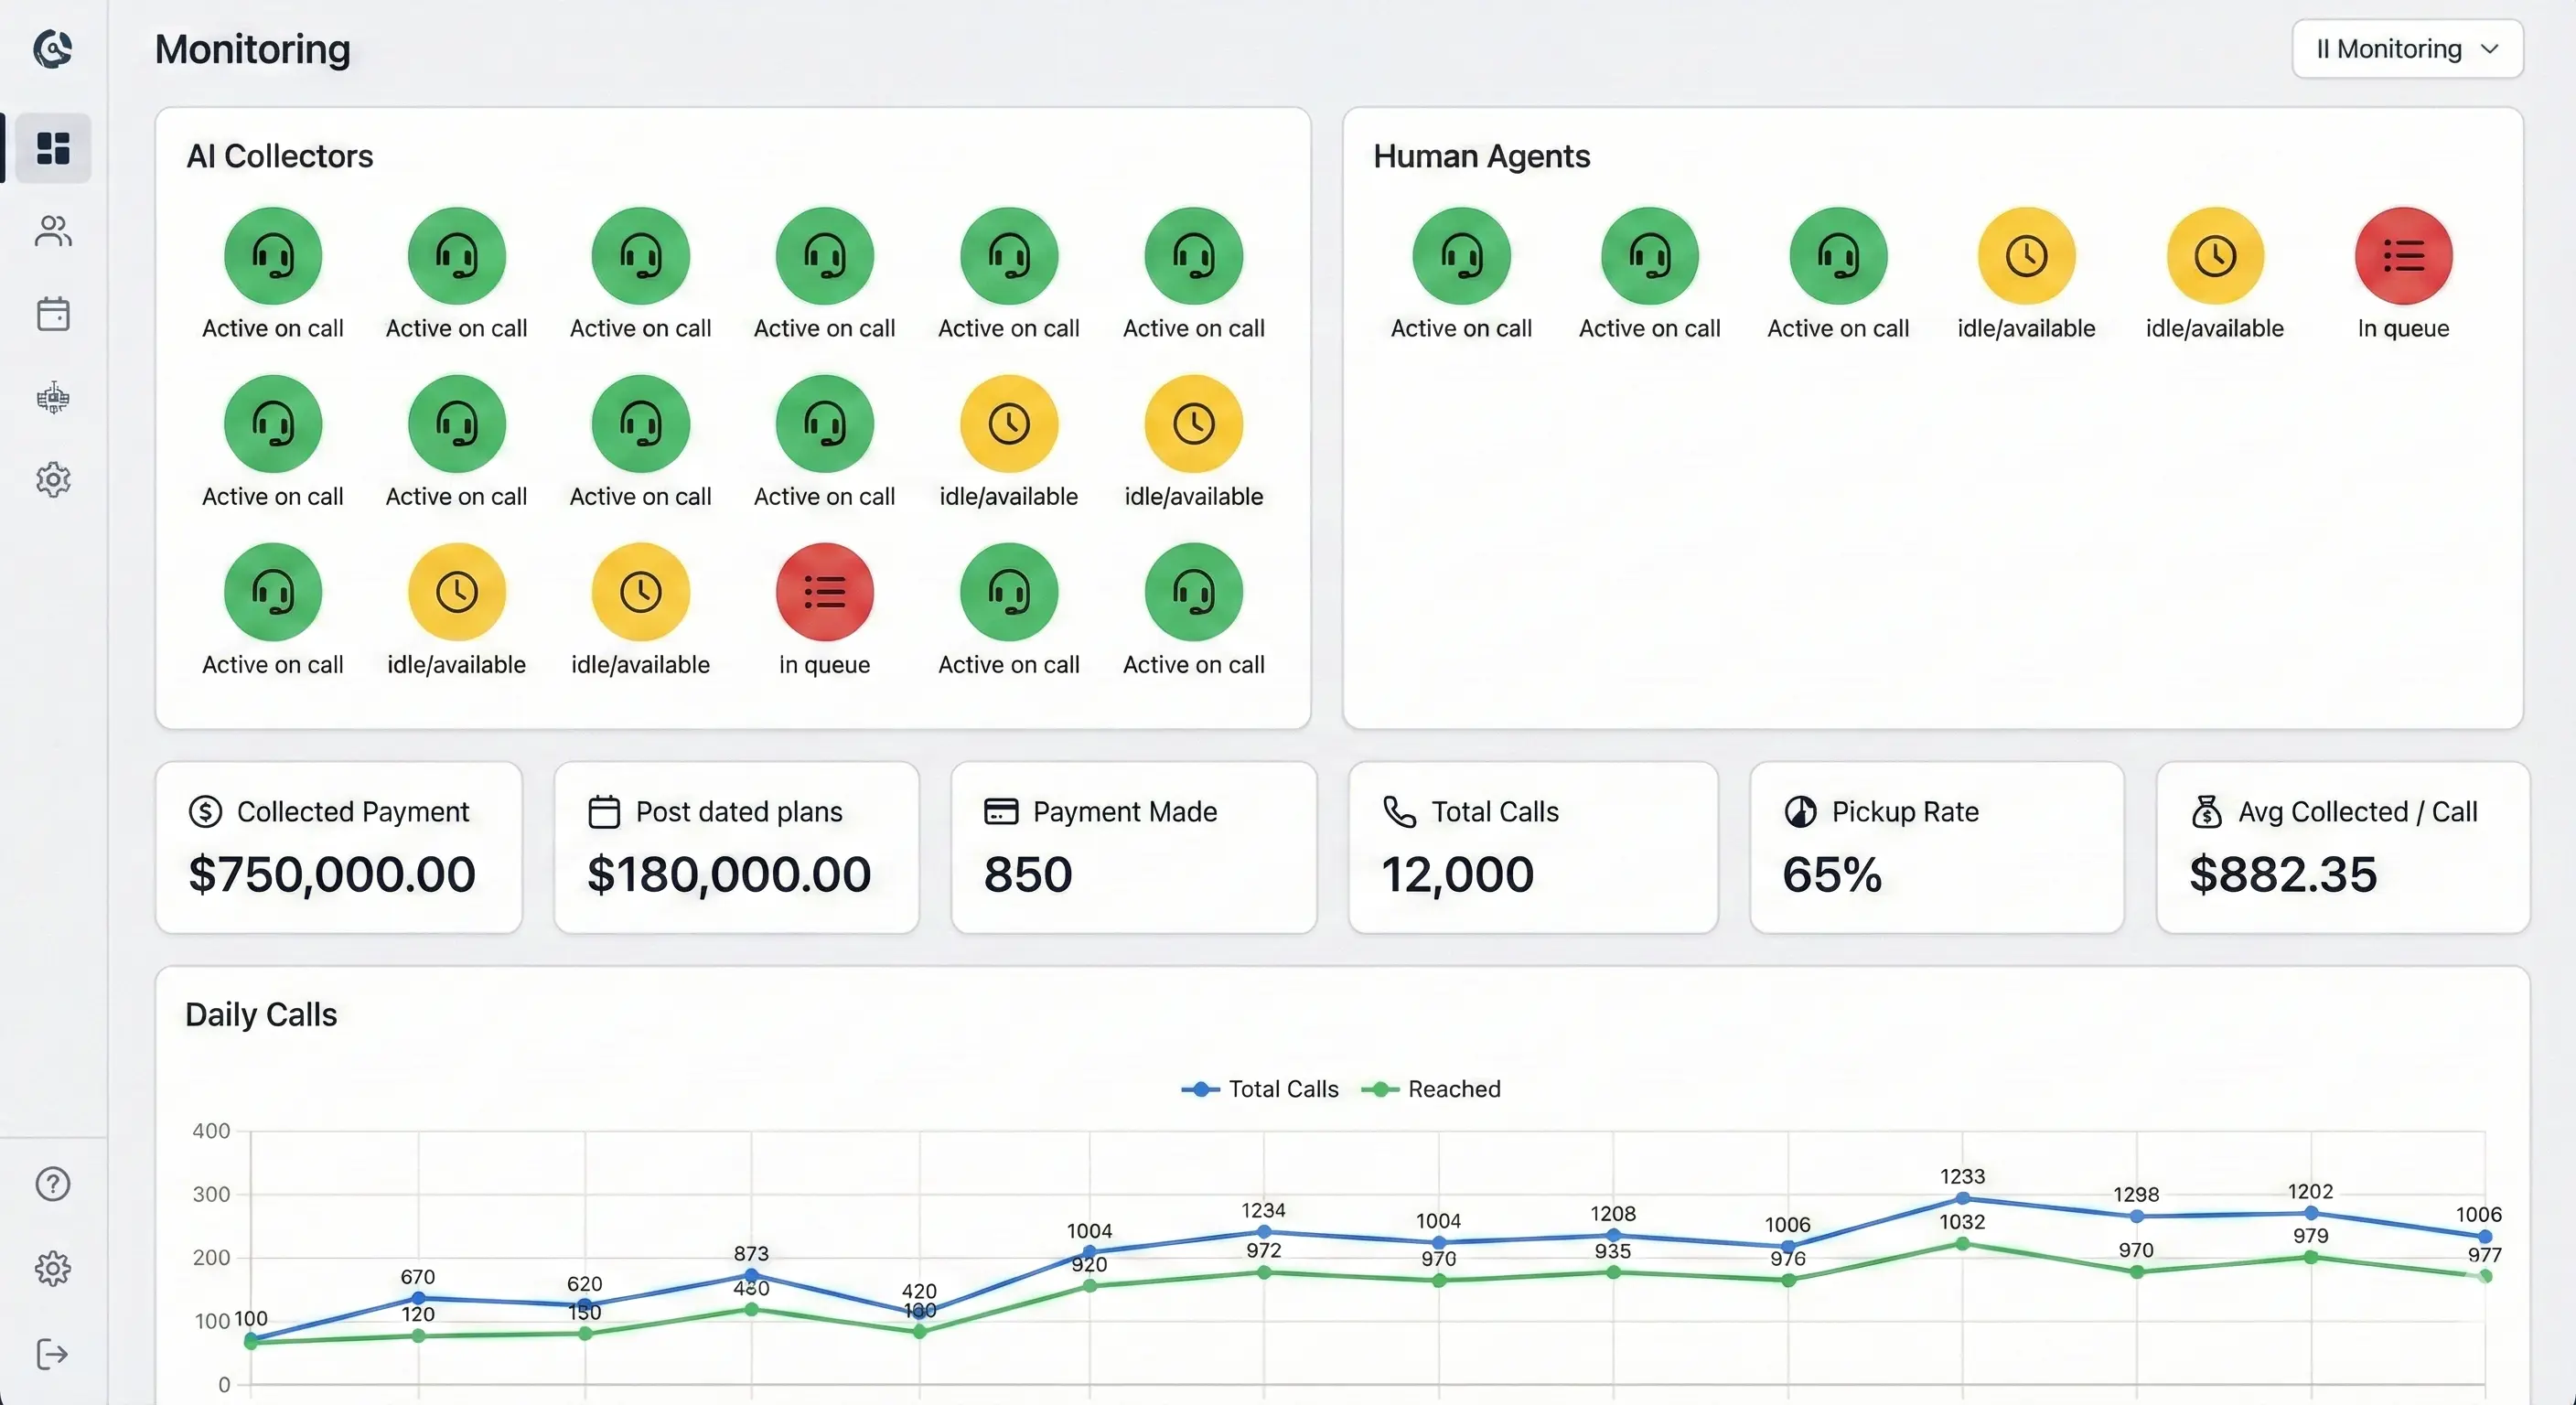Select the Users icon in the sidebar
2576x1405 pixels.
tap(52, 231)
